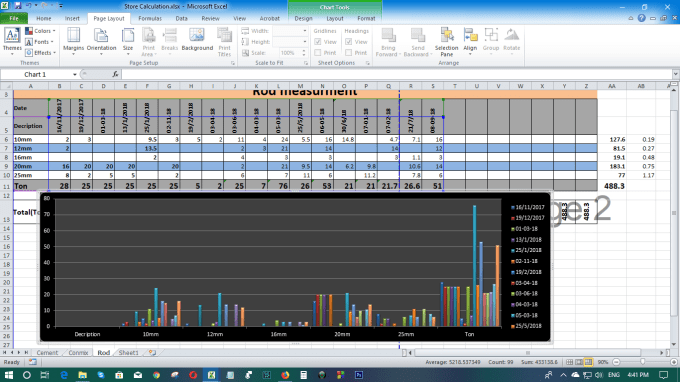The height and width of the screenshot is (382, 680).
Task: Switch to Page Break Preview in status bar
Action: pyautogui.click(x=588, y=362)
